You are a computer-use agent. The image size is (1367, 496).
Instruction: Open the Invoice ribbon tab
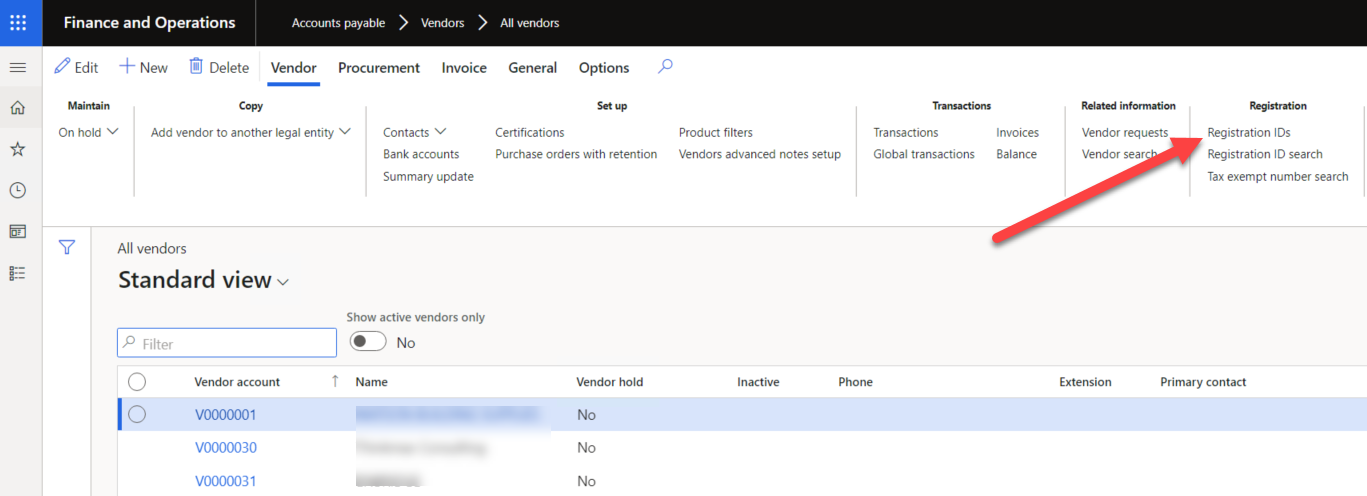[464, 68]
